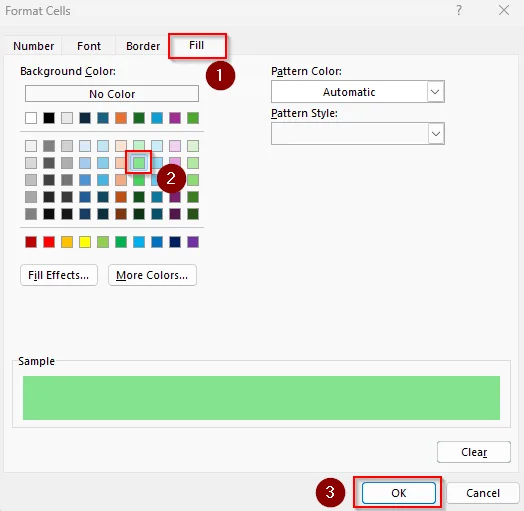Pick the white swatch in top theme row
The height and width of the screenshot is (511, 524).
click(31, 118)
